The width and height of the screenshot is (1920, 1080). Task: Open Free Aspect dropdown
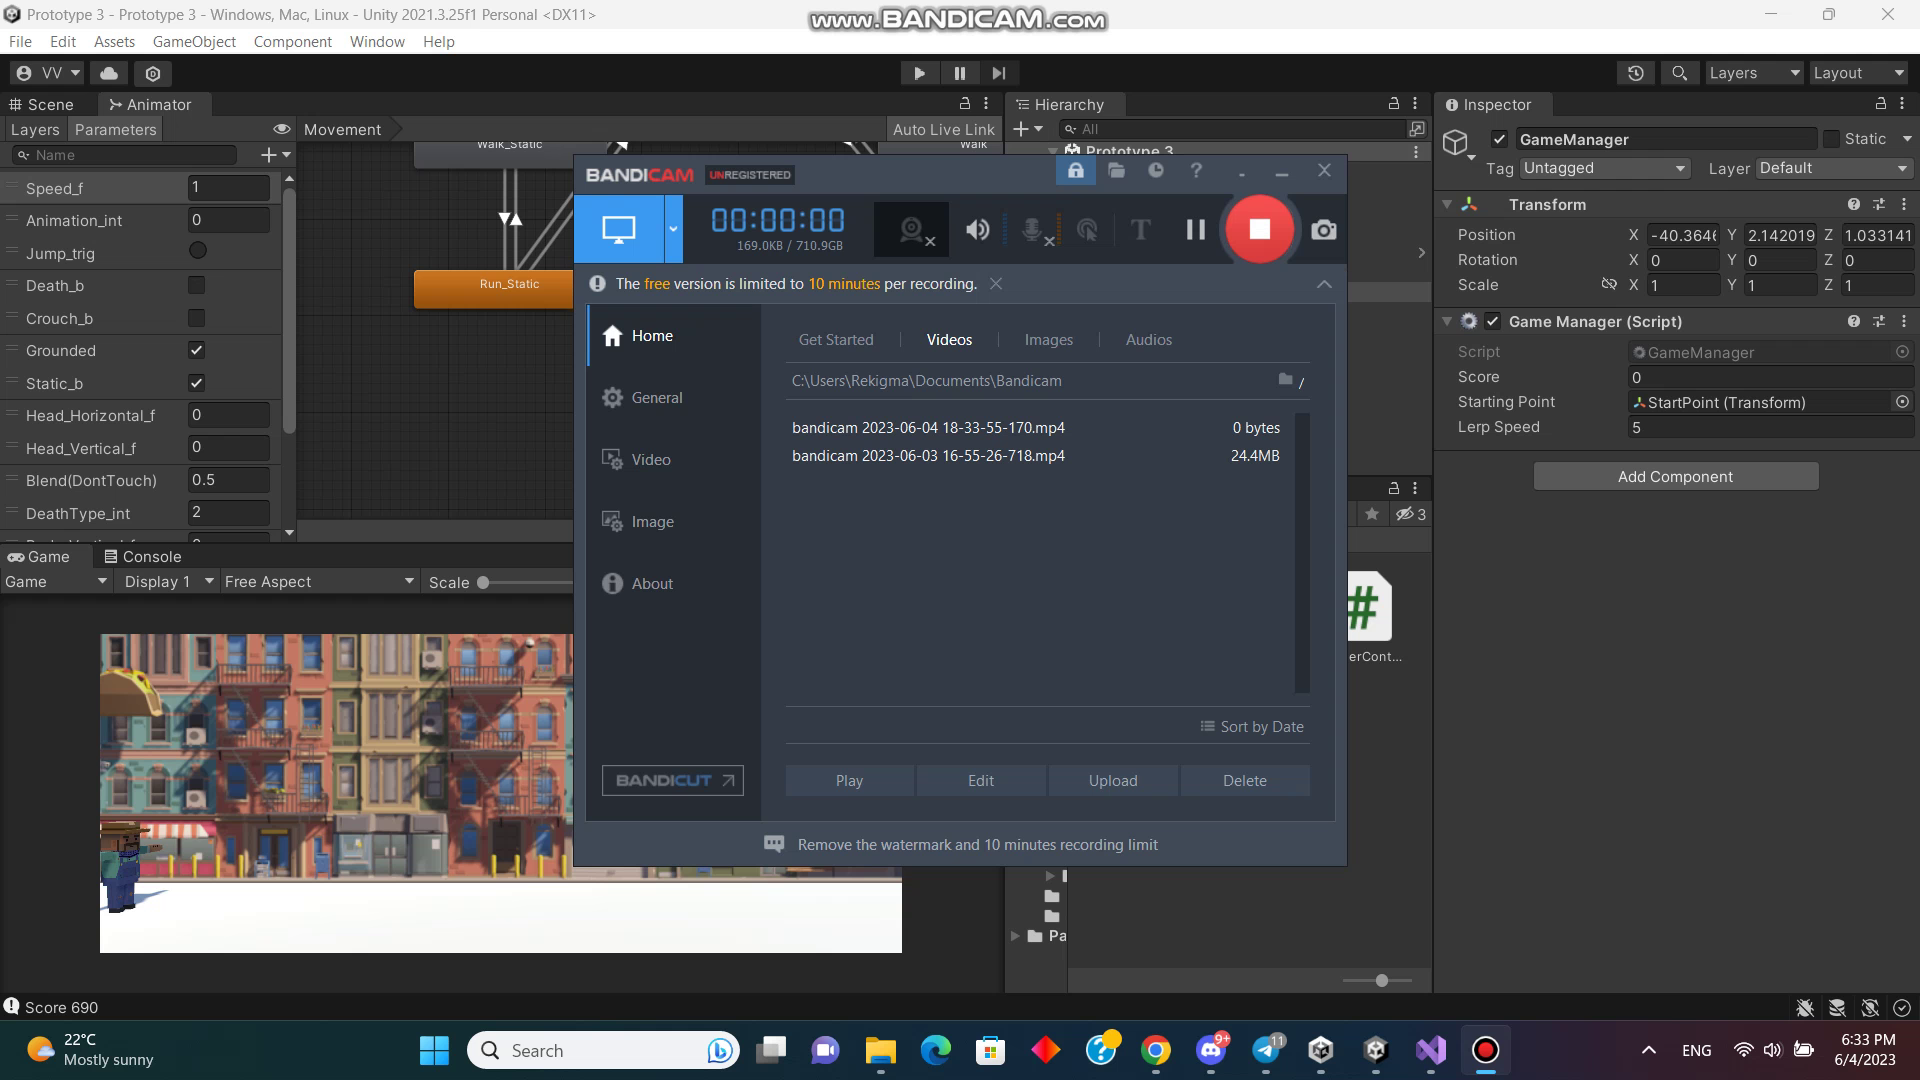pos(318,582)
